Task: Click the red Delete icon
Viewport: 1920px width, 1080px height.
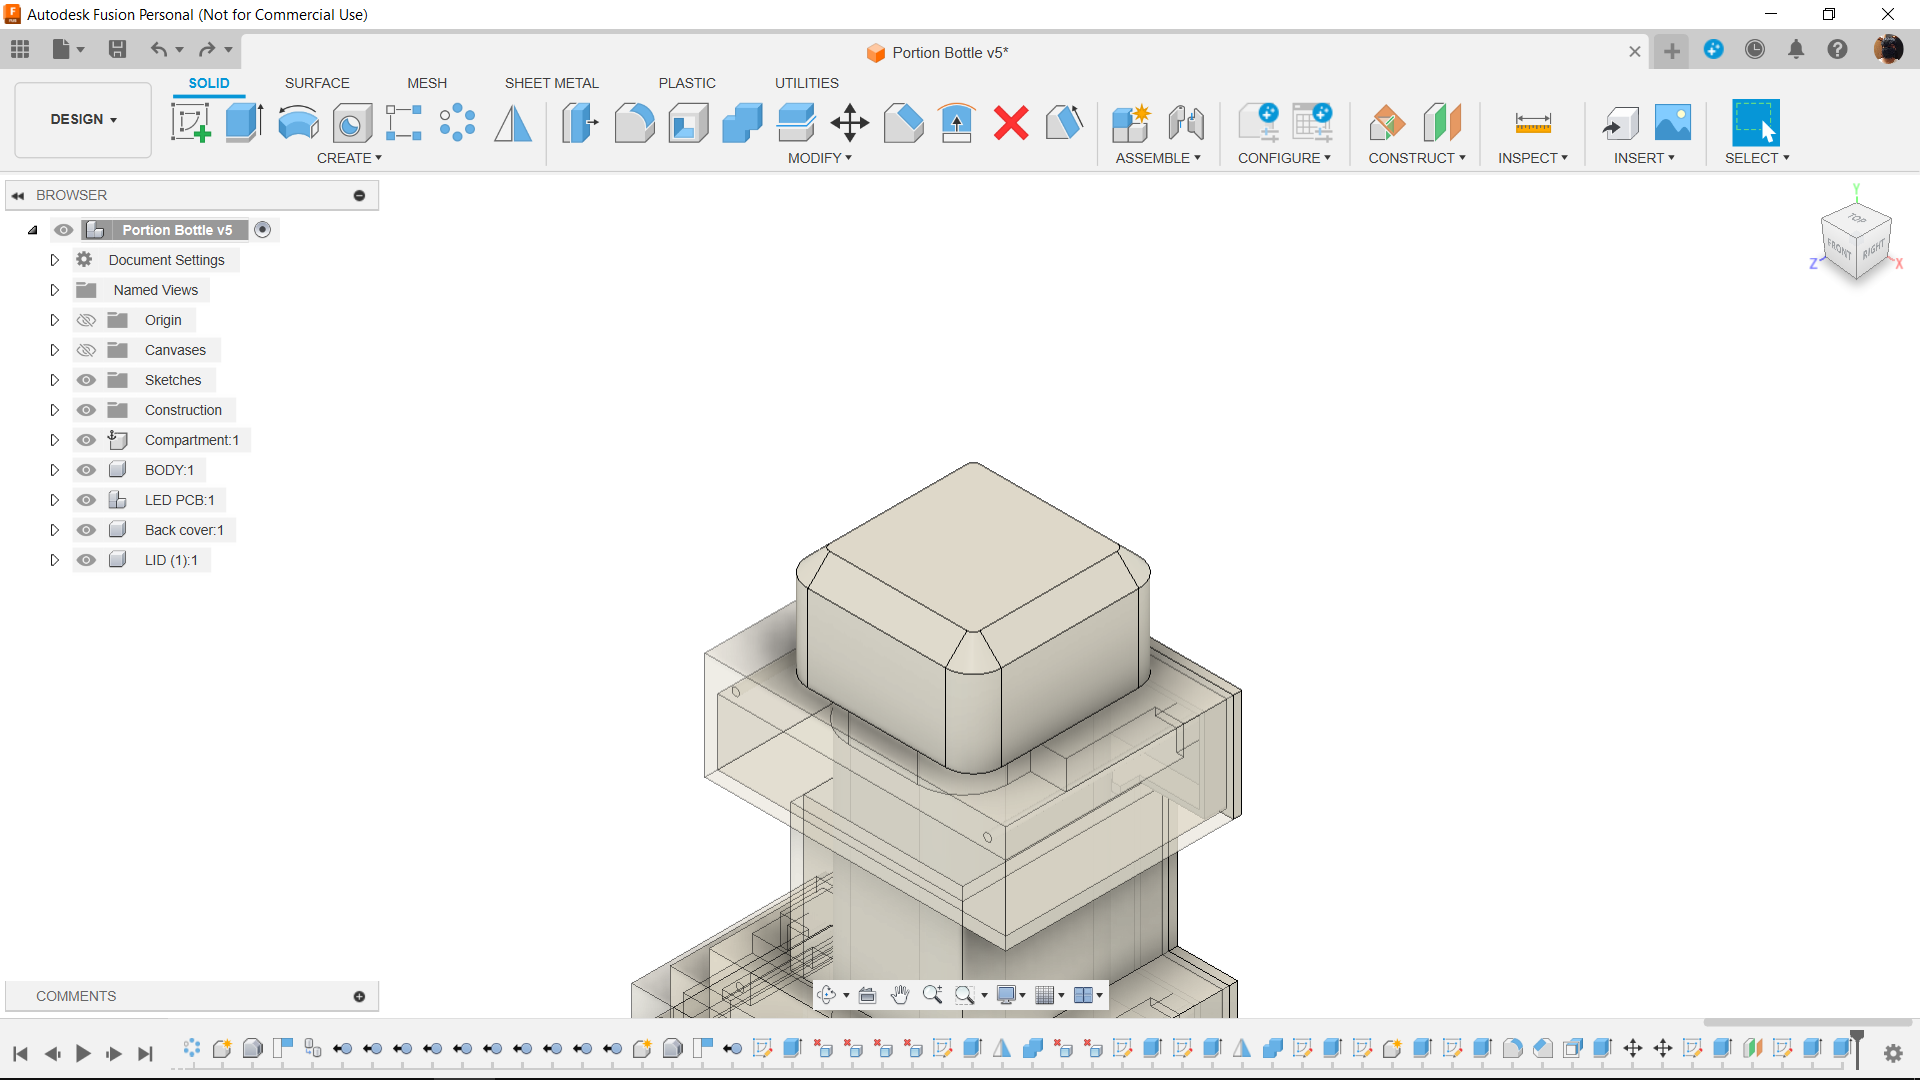Action: (x=1011, y=123)
